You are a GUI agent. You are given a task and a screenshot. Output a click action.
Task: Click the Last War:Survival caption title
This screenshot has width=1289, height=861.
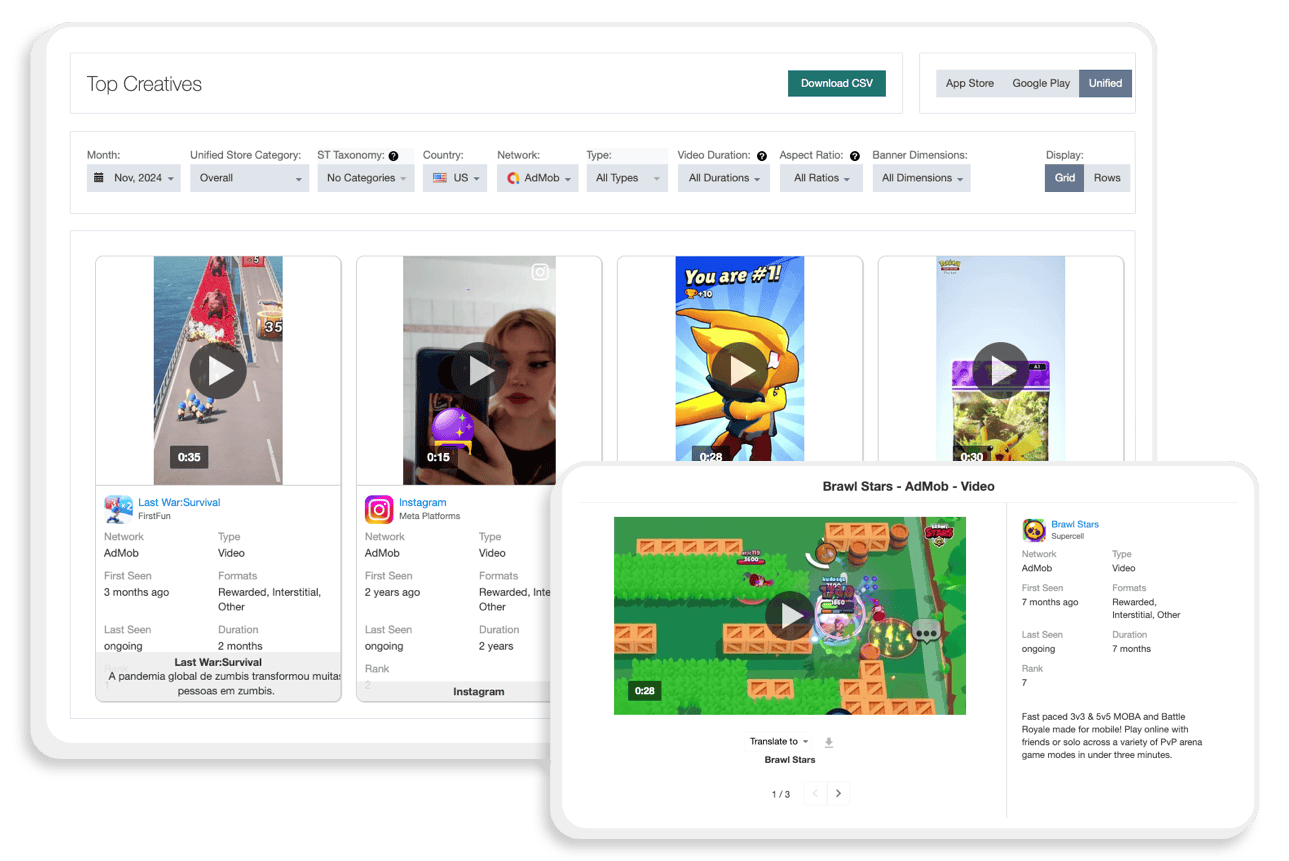218,662
